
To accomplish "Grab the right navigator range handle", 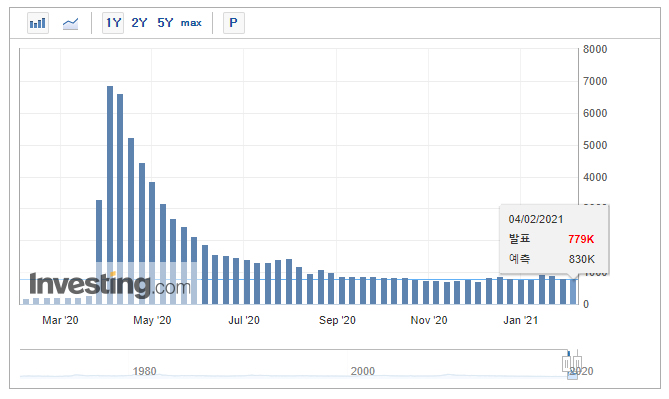I will click(577, 364).
